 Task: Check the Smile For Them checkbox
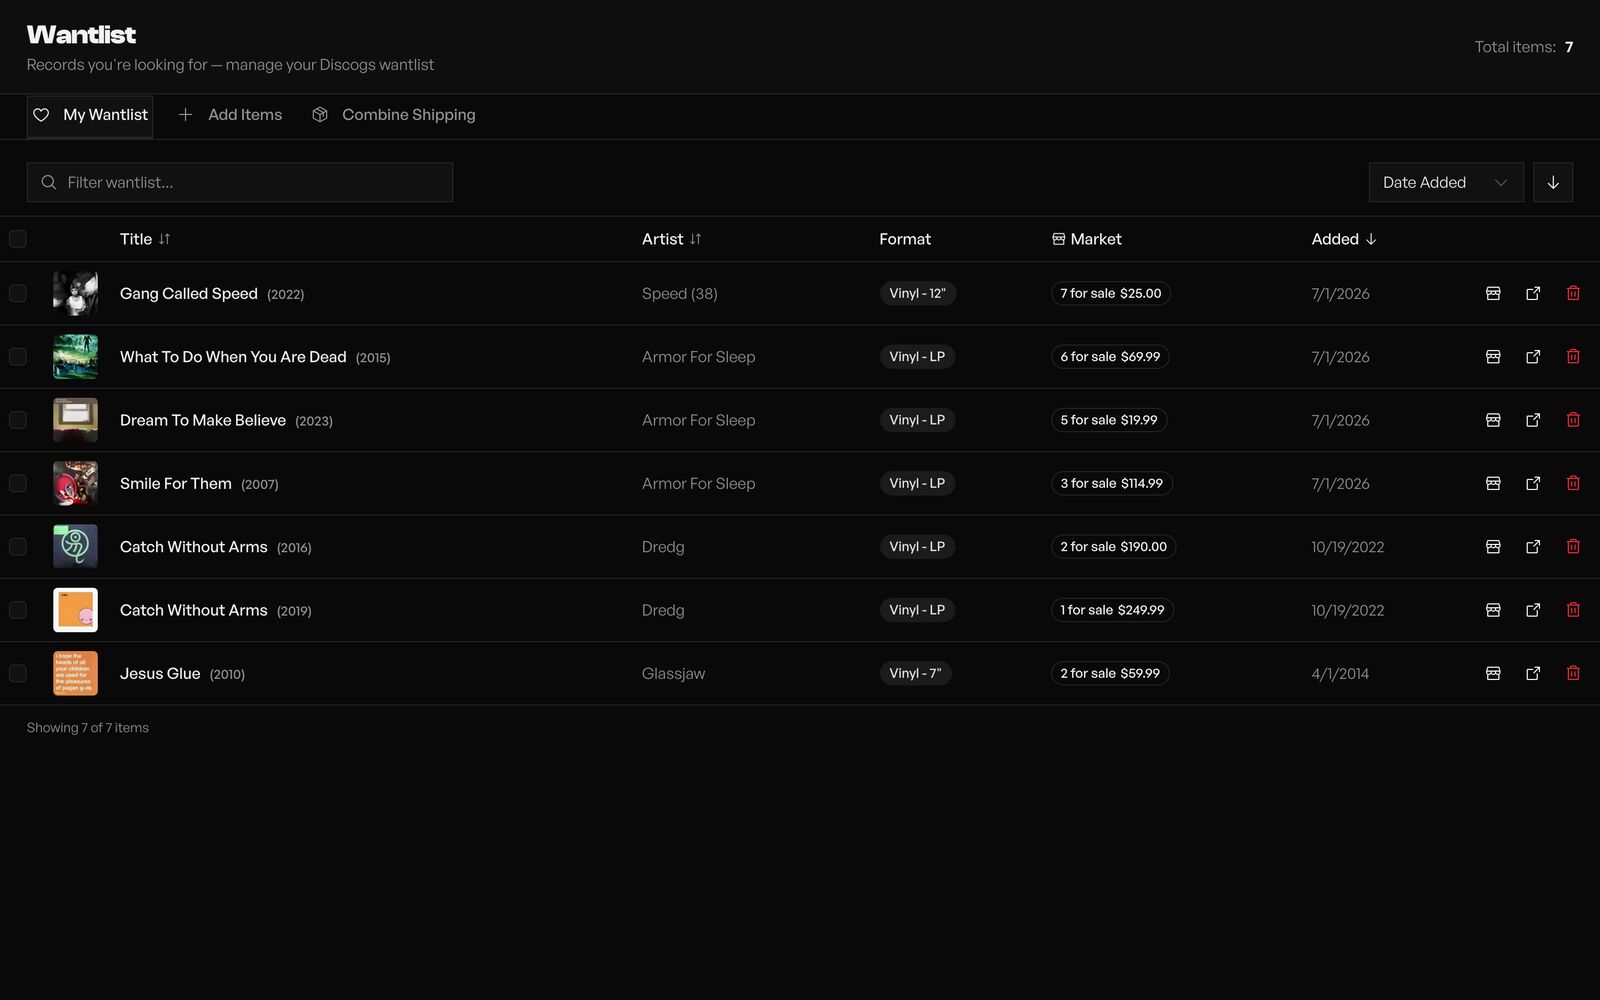coord(18,483)
